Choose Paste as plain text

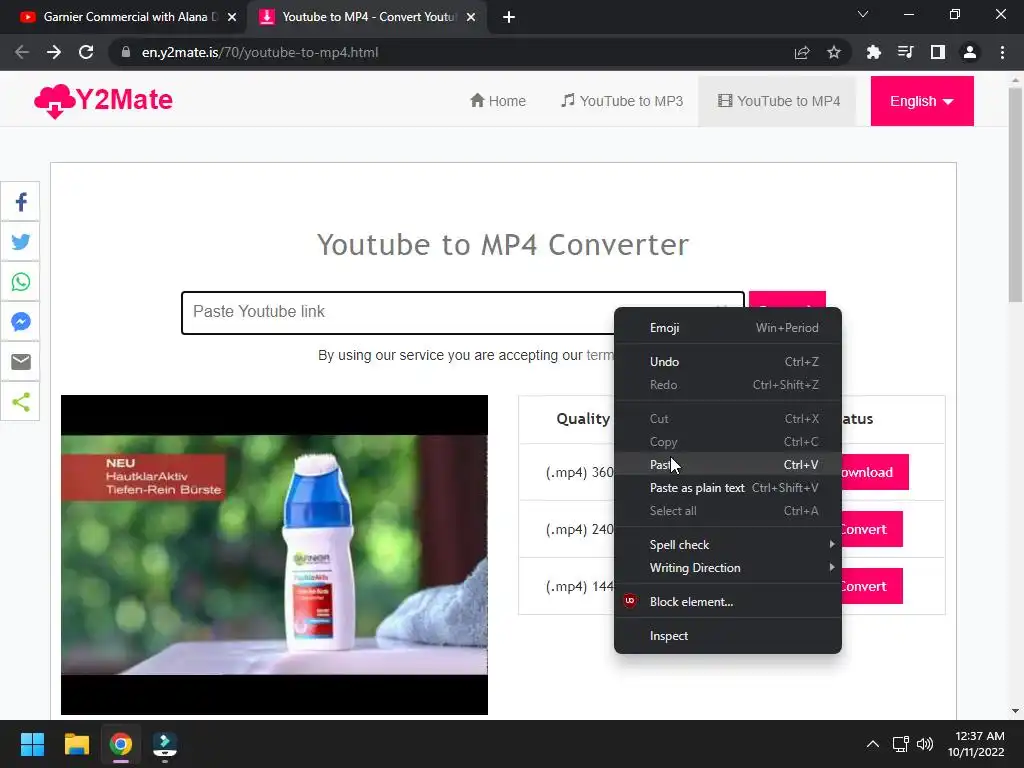(728, 488)
